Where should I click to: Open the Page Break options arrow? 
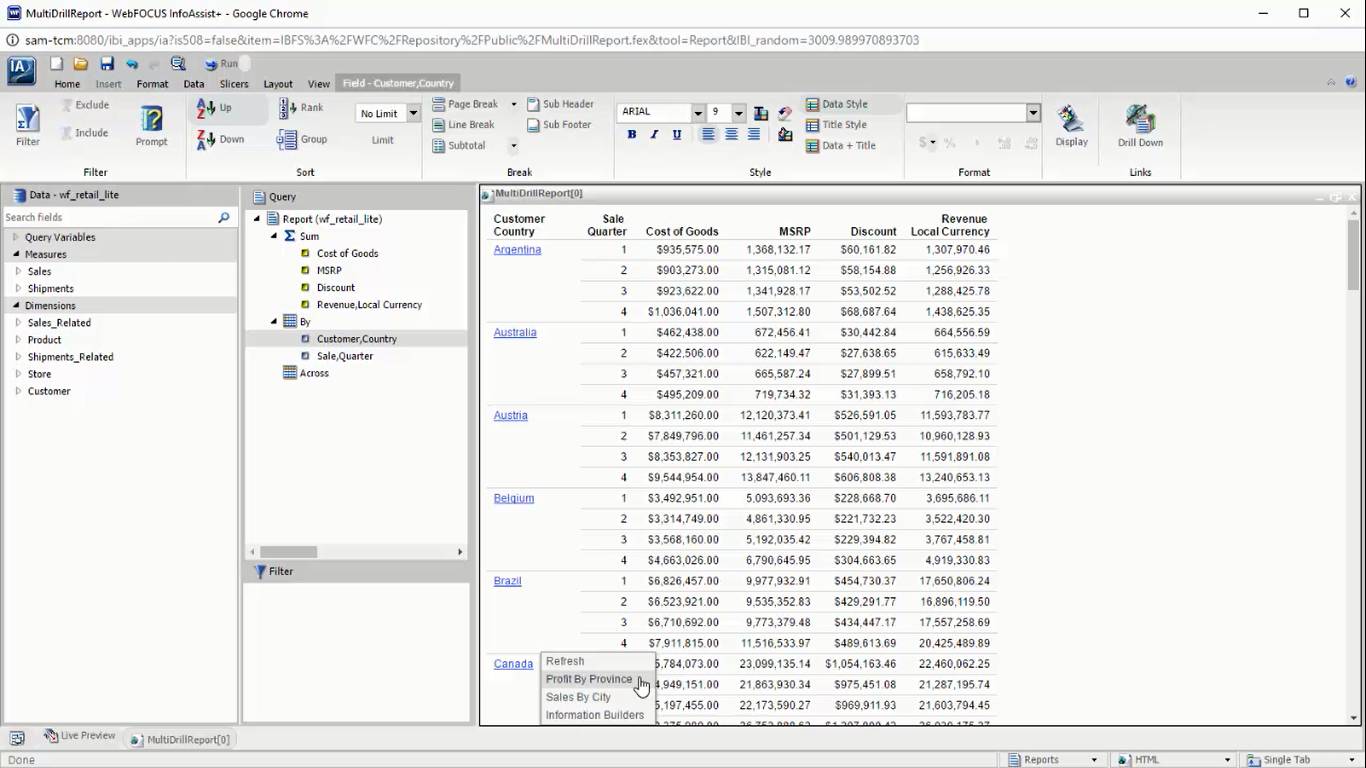point(514,104)
